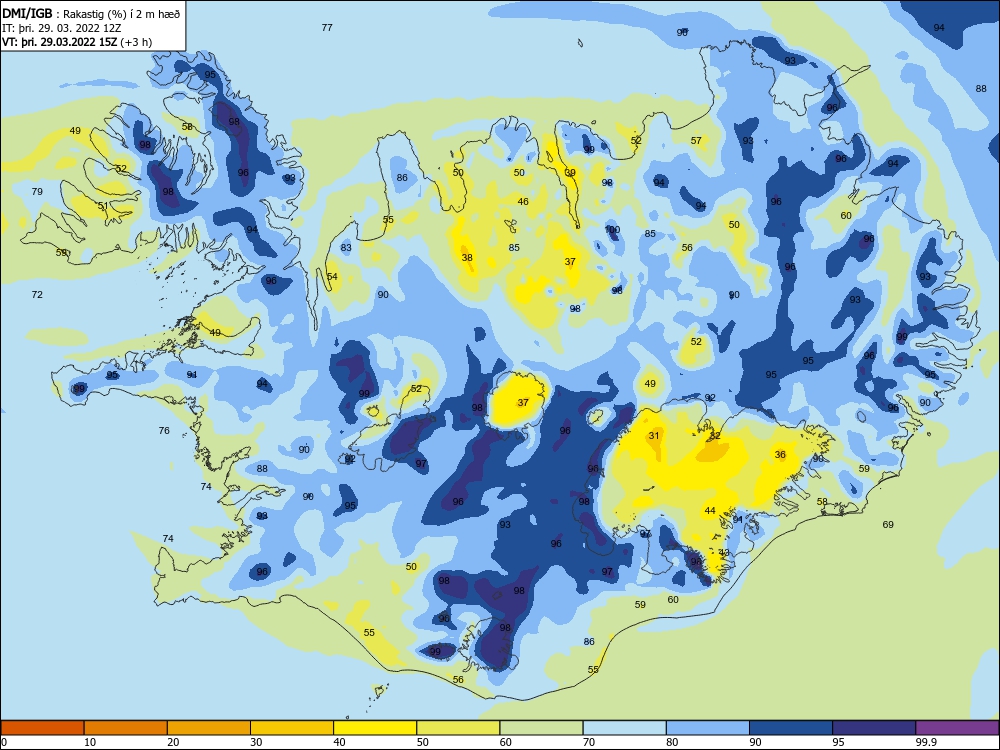
Task: Click the dark blue 90–95 legend segment
Action: 791,728
